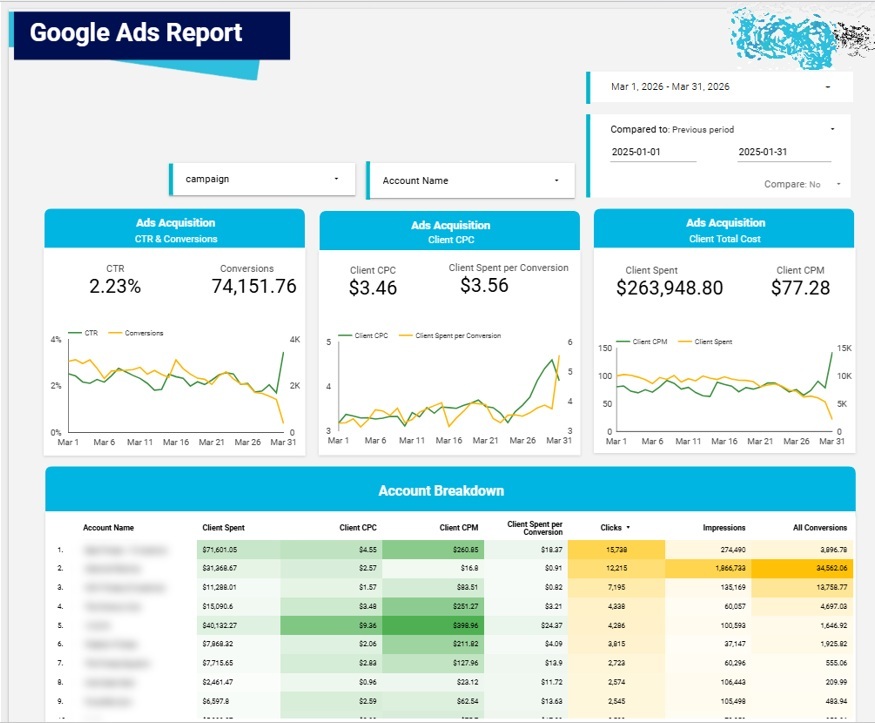Click the Client Total Cost card header
This screenshot has height=723, width=875.
(724, 229)
